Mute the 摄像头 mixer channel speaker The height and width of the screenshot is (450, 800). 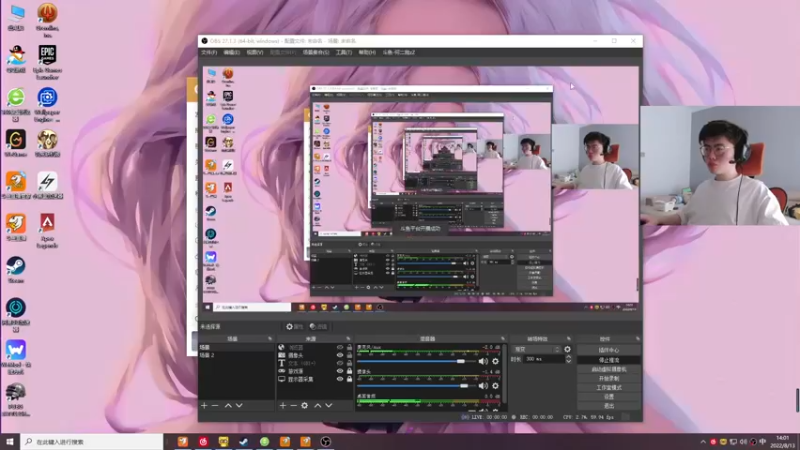click(x=483, y=386)
